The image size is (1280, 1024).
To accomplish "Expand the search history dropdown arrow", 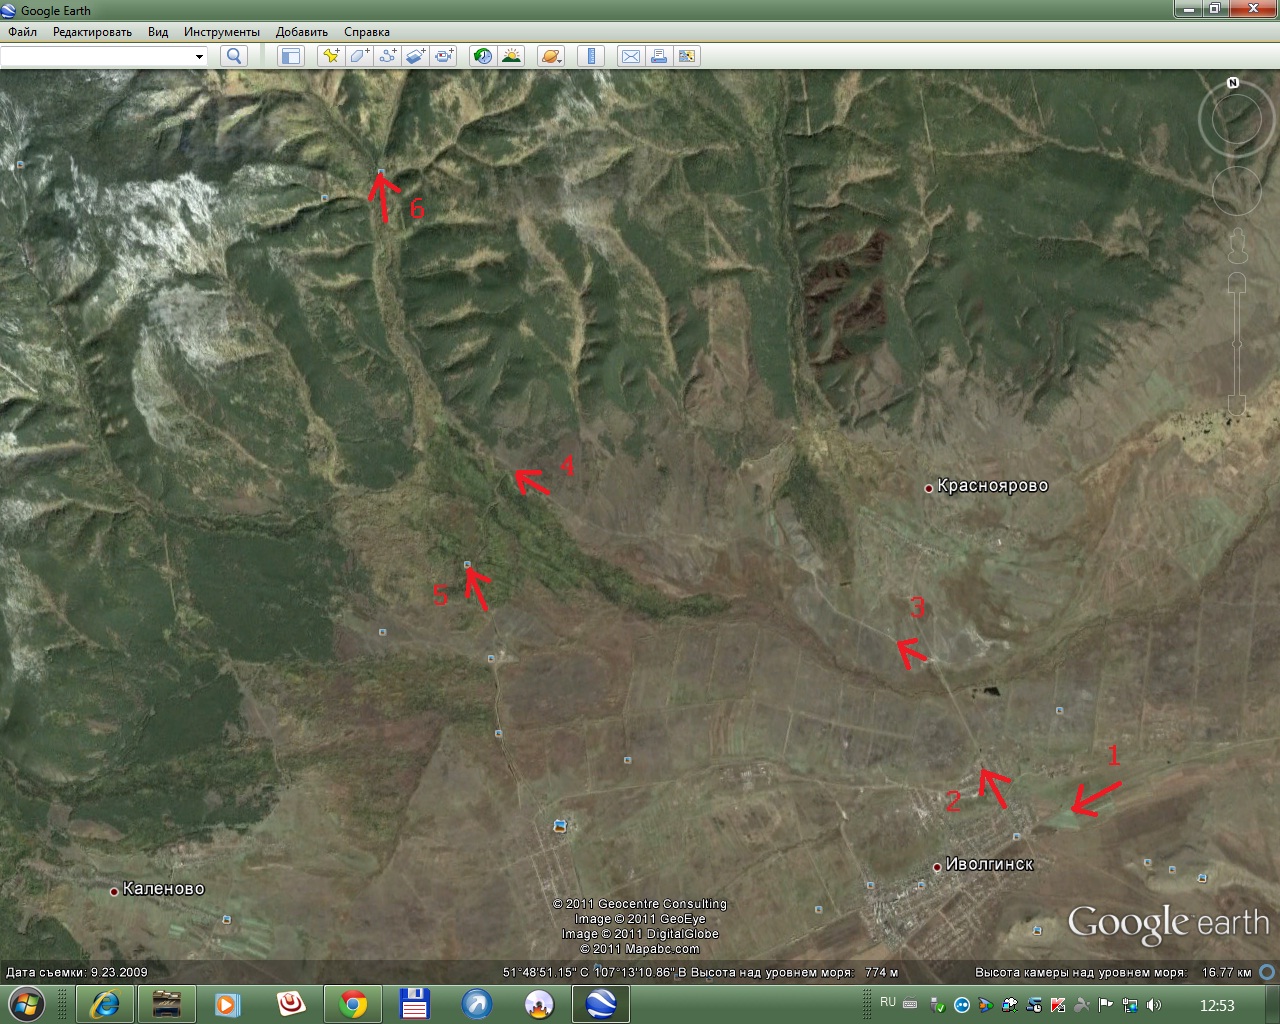I will (x=199, y=56).
